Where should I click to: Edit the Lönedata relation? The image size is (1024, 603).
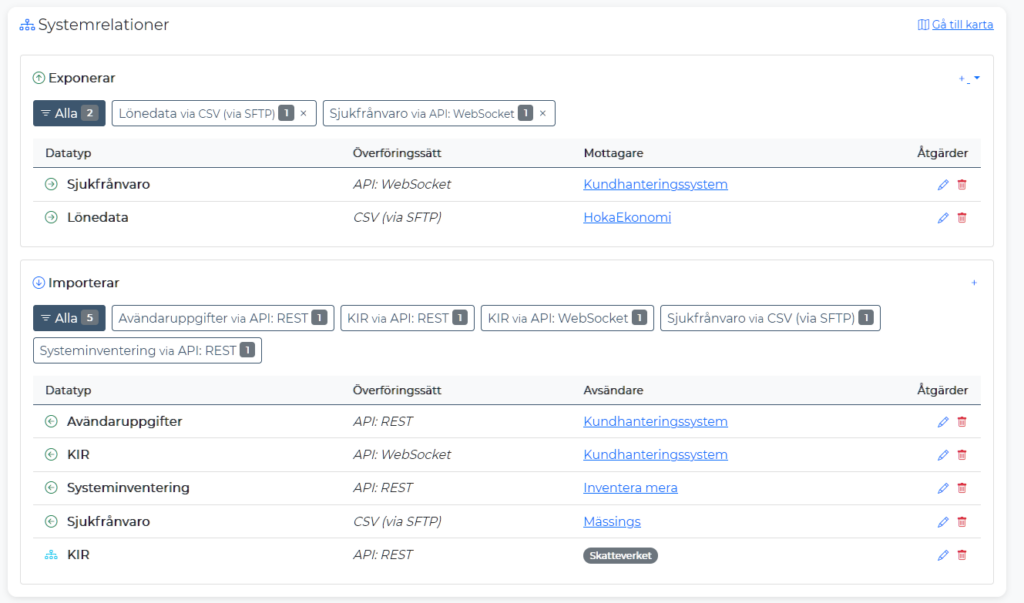(943, 218)
